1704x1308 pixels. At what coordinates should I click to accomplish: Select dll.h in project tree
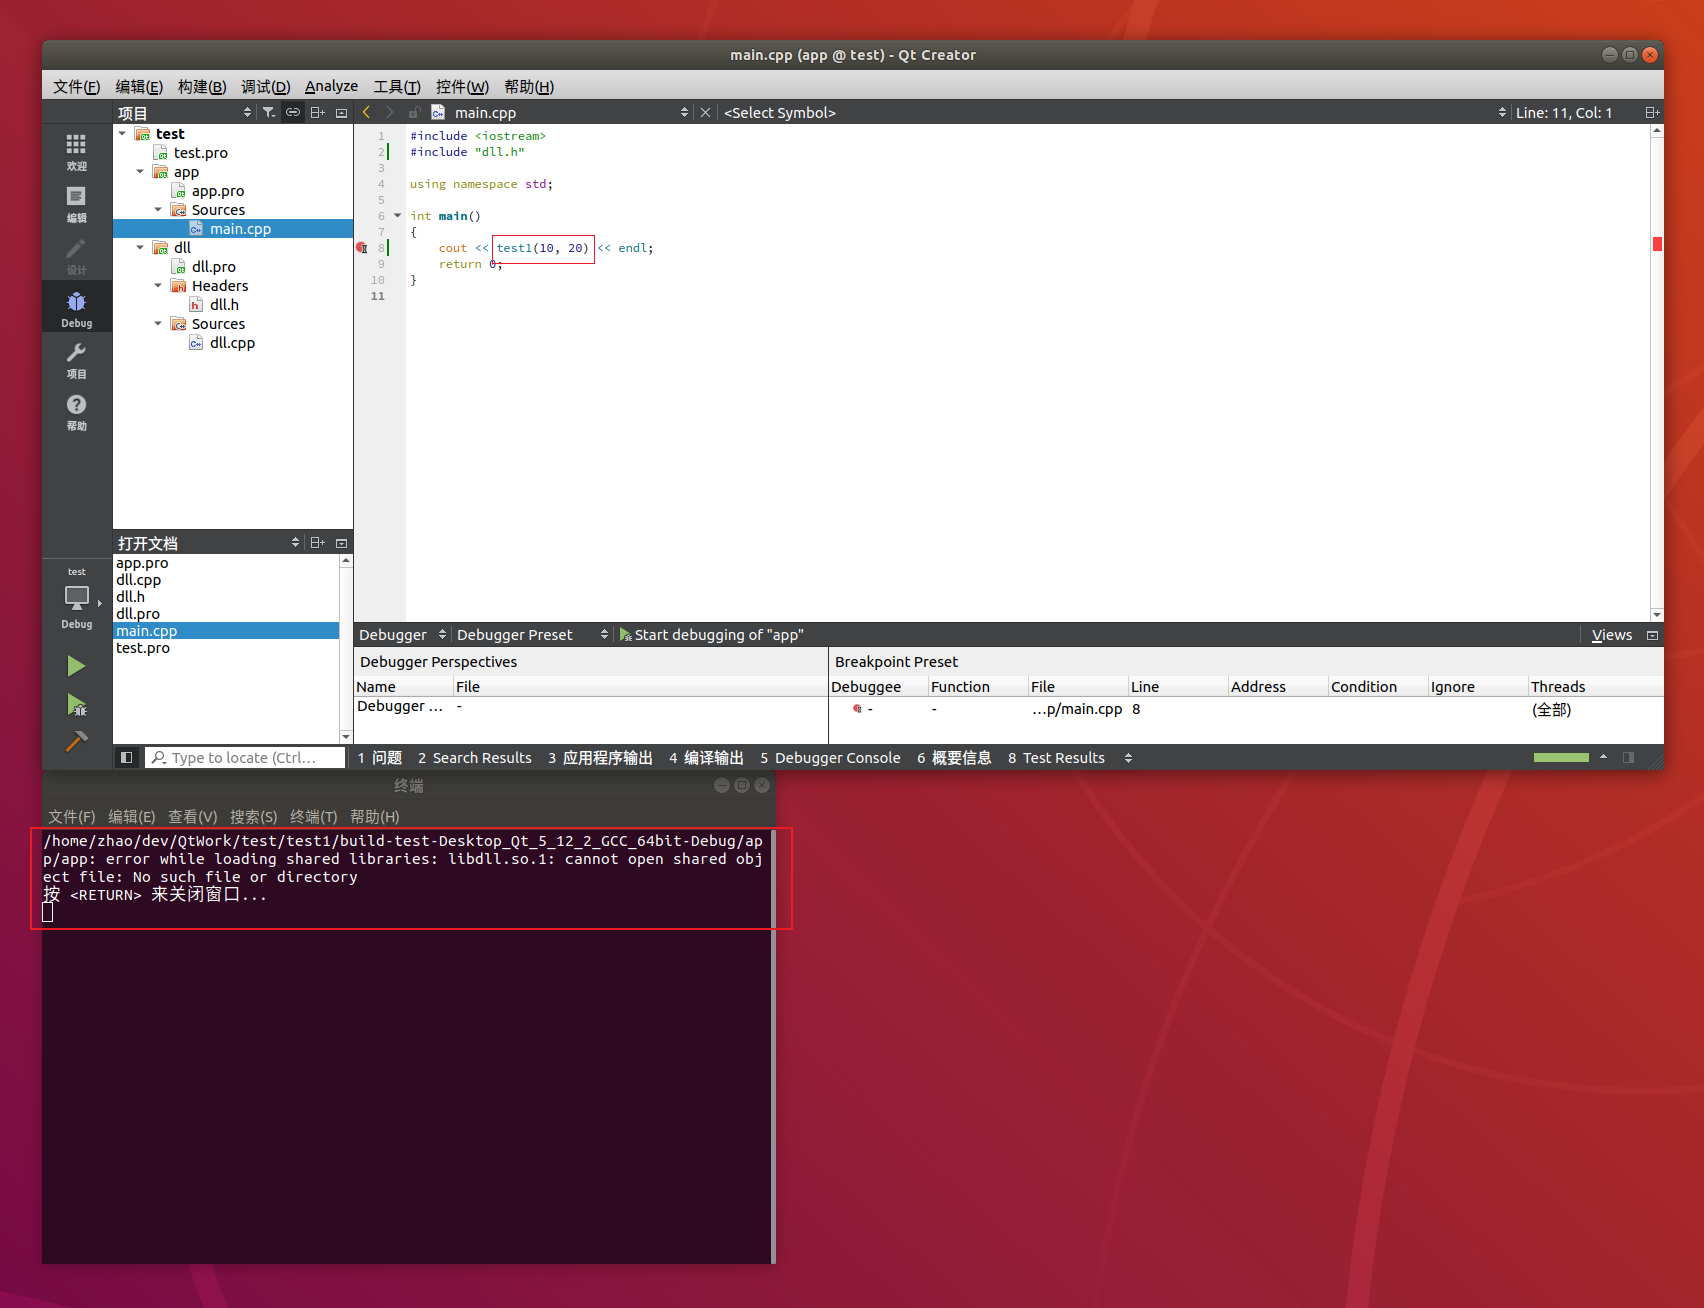click(x=224, y=305)
